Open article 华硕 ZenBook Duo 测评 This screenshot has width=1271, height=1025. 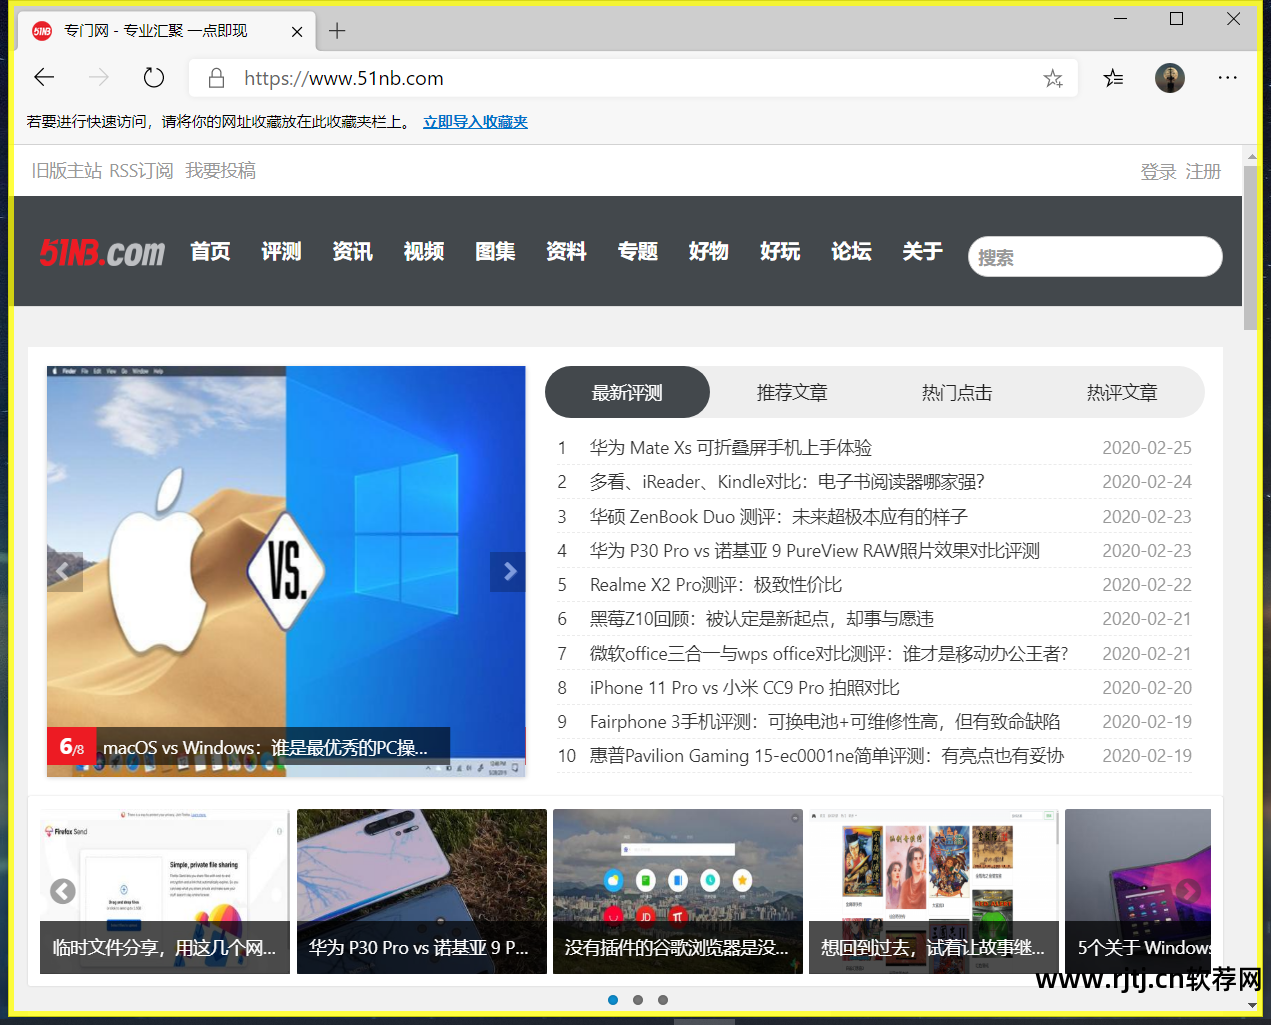tap(779, 517)
